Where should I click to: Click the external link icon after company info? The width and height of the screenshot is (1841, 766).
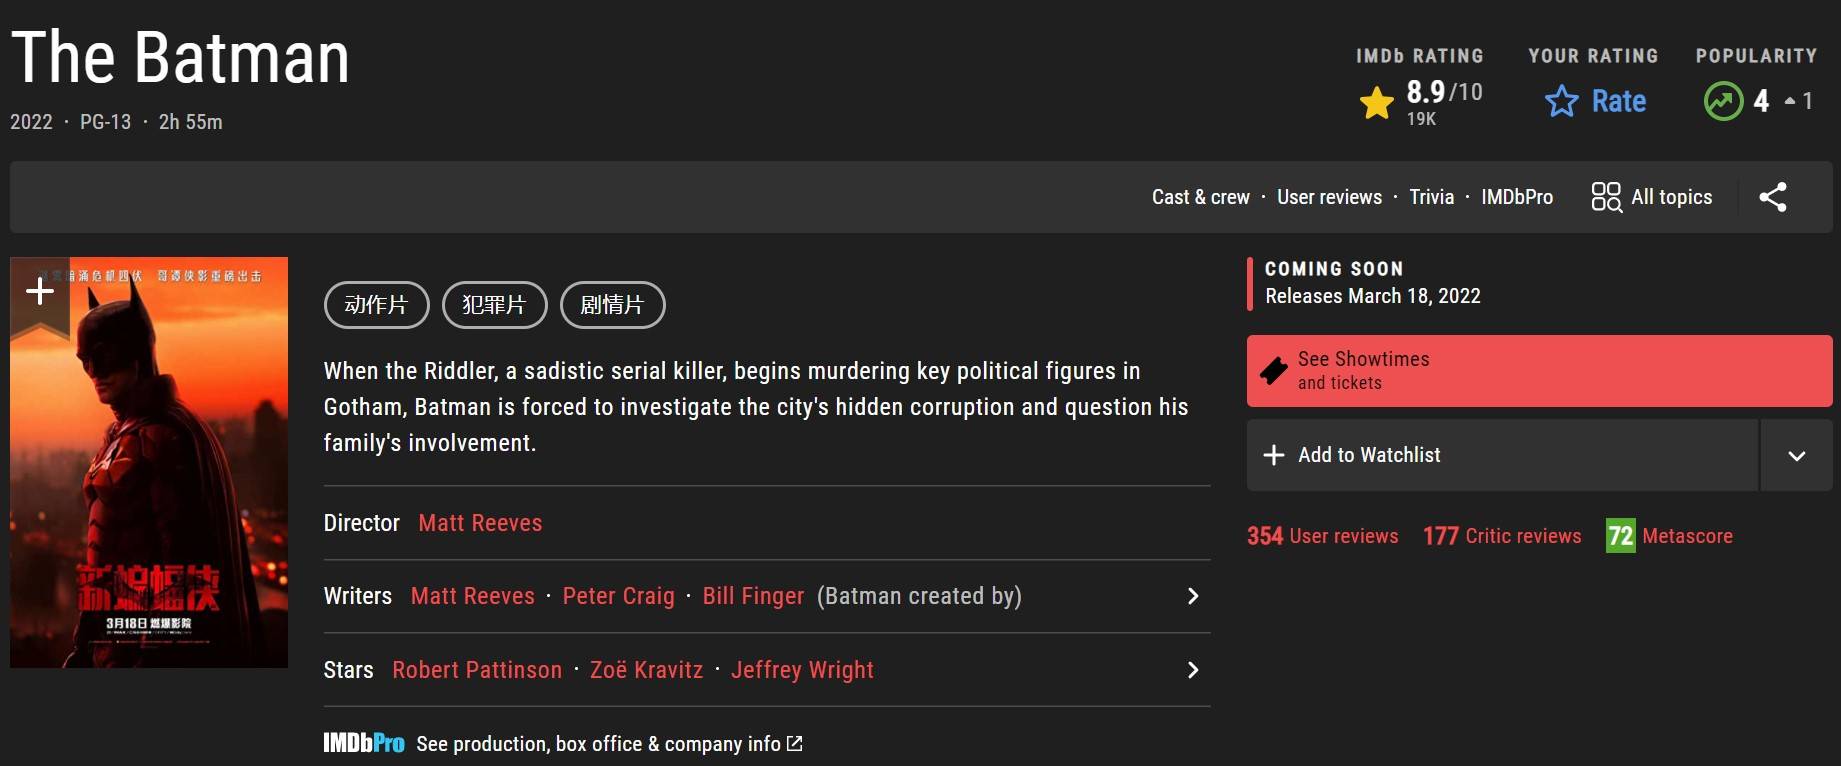795,744
